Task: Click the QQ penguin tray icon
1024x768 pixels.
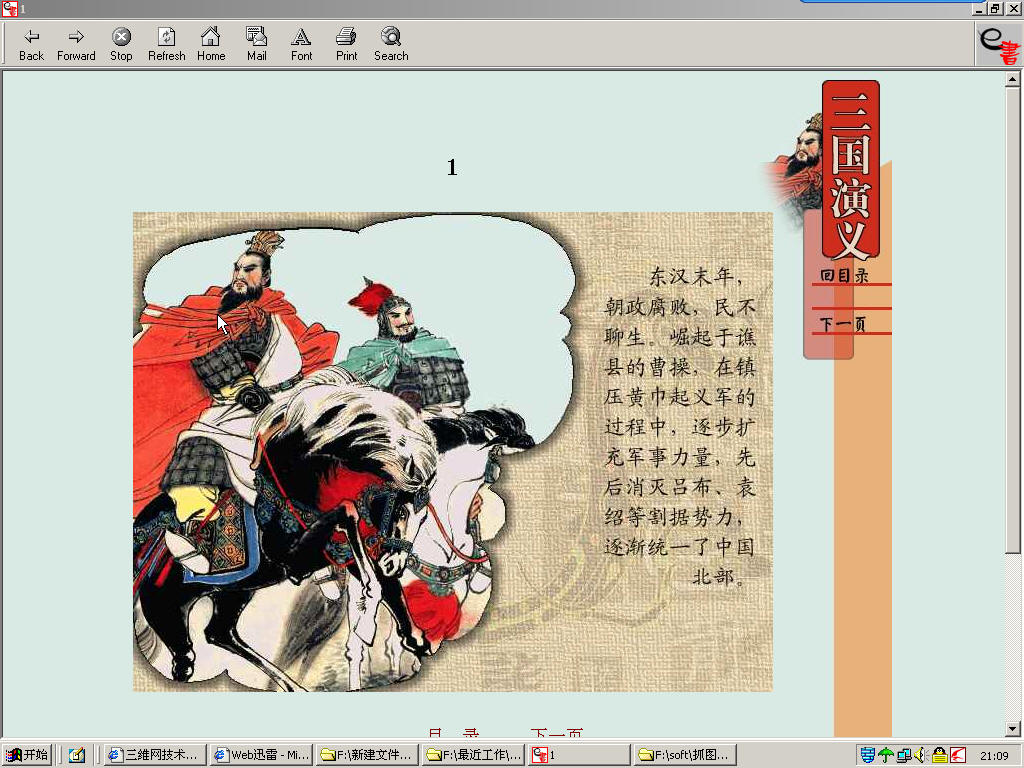Action: pyautogui.click(x=939, y=755)
